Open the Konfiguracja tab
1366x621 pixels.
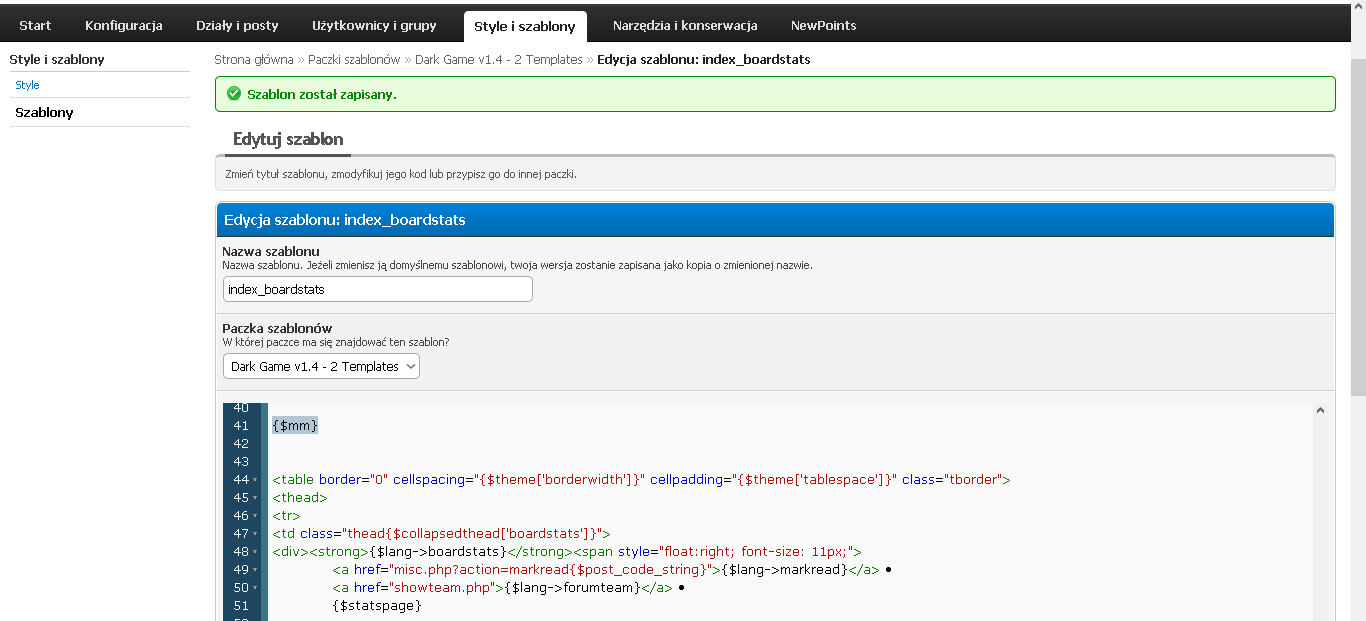click(x=124, y=25)
